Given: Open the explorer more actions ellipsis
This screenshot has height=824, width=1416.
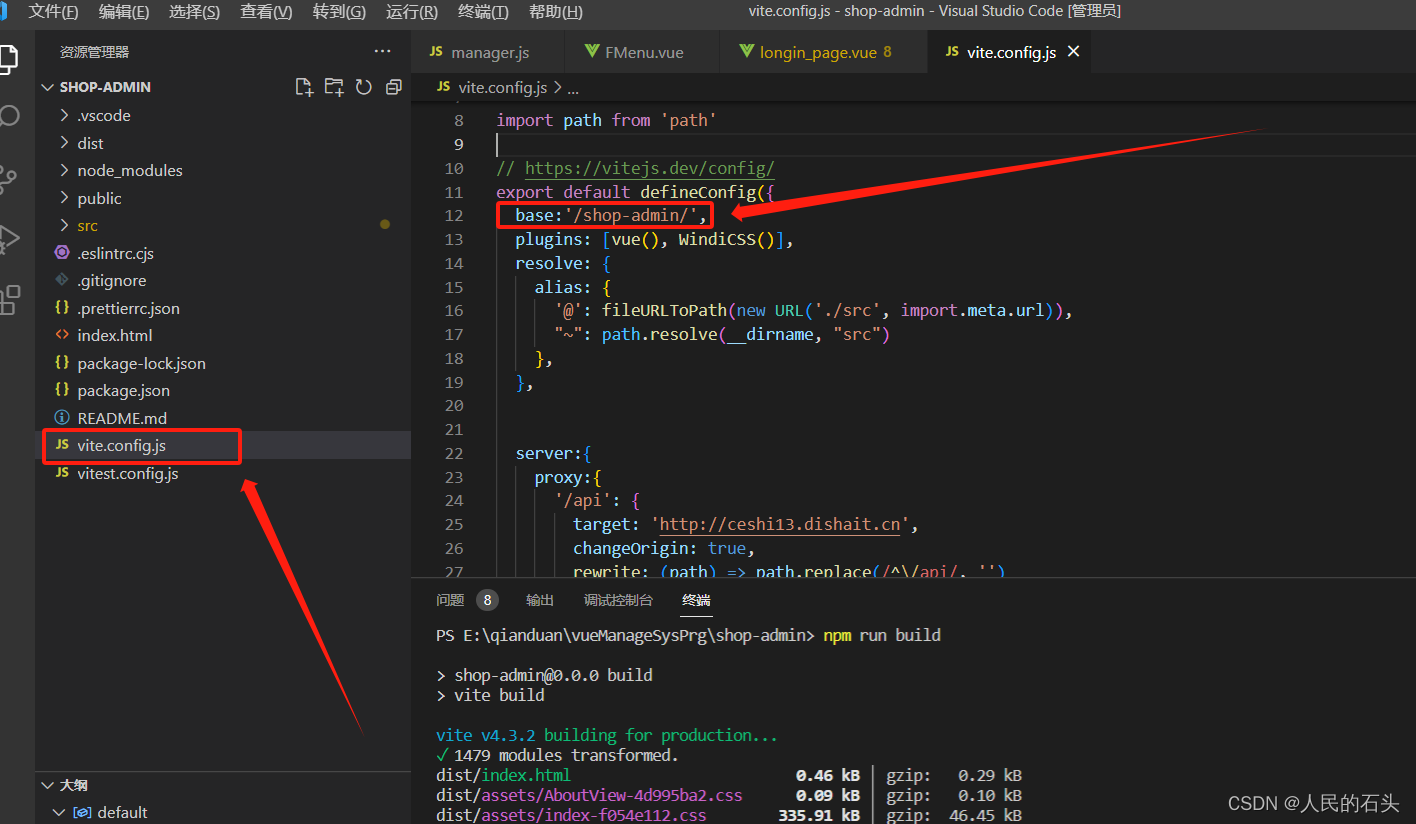Looking at the screenshot, I should (383, 51).
